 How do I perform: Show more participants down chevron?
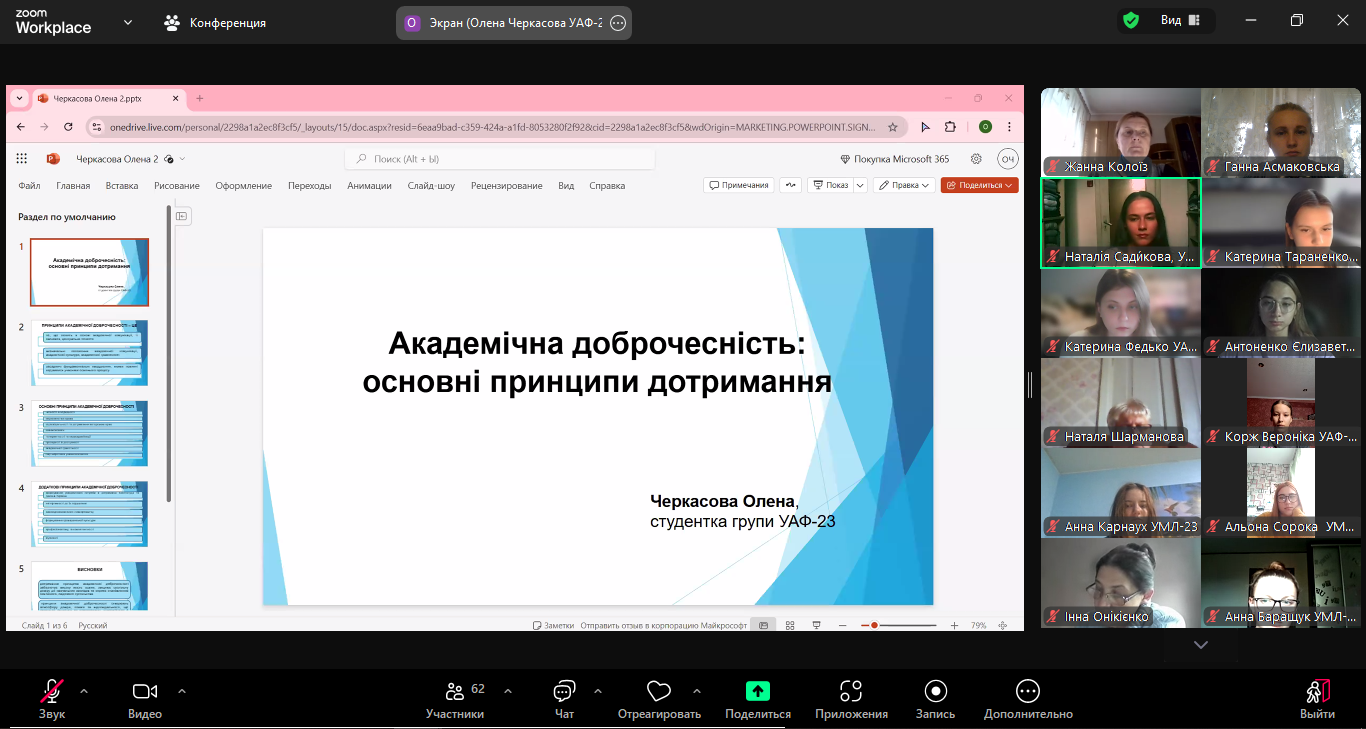click(x=1201, y=645)
